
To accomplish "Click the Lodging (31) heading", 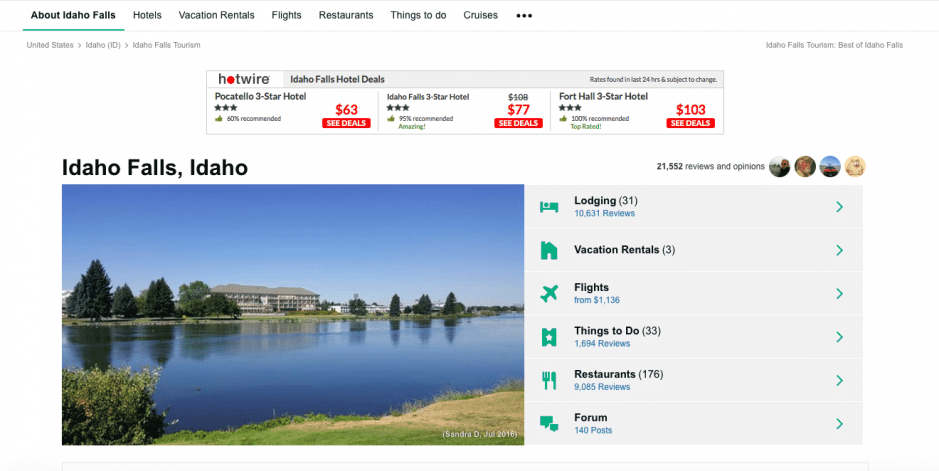I will tap(606, 200).
